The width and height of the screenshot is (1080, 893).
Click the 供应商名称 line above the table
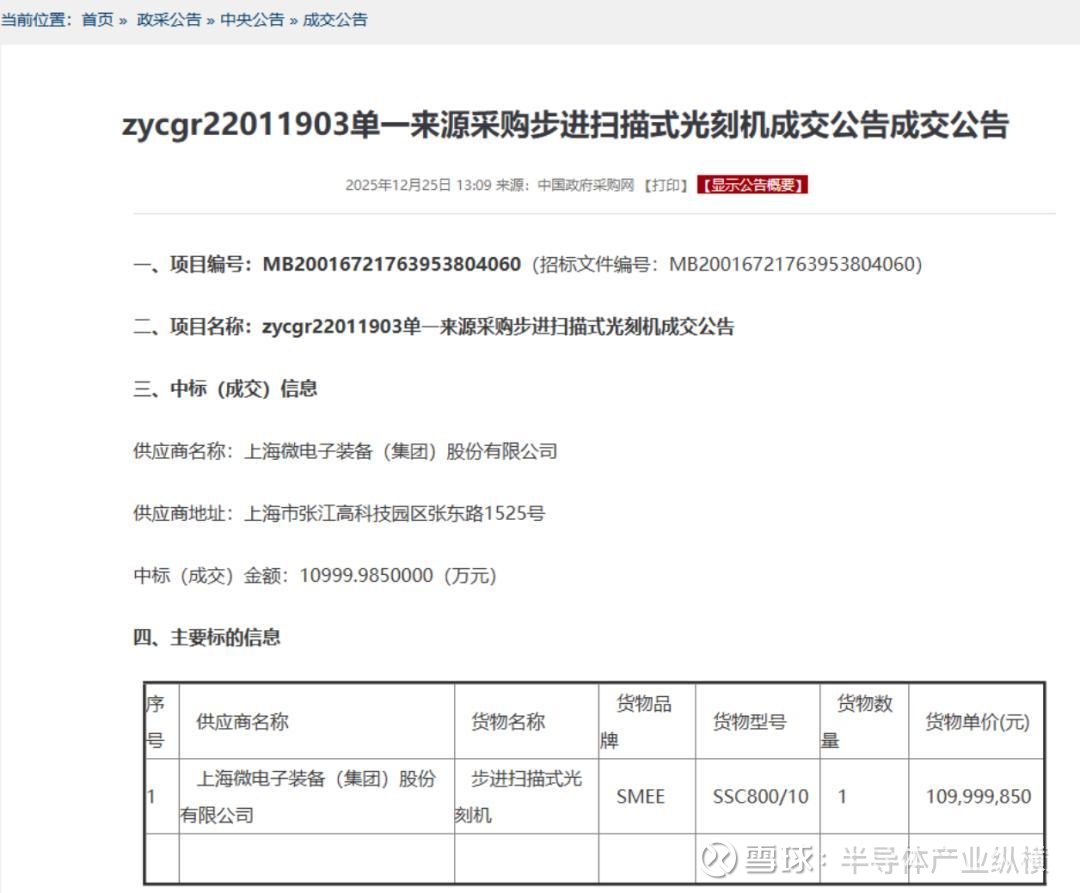pyautogui.click(x=345, y=452)
